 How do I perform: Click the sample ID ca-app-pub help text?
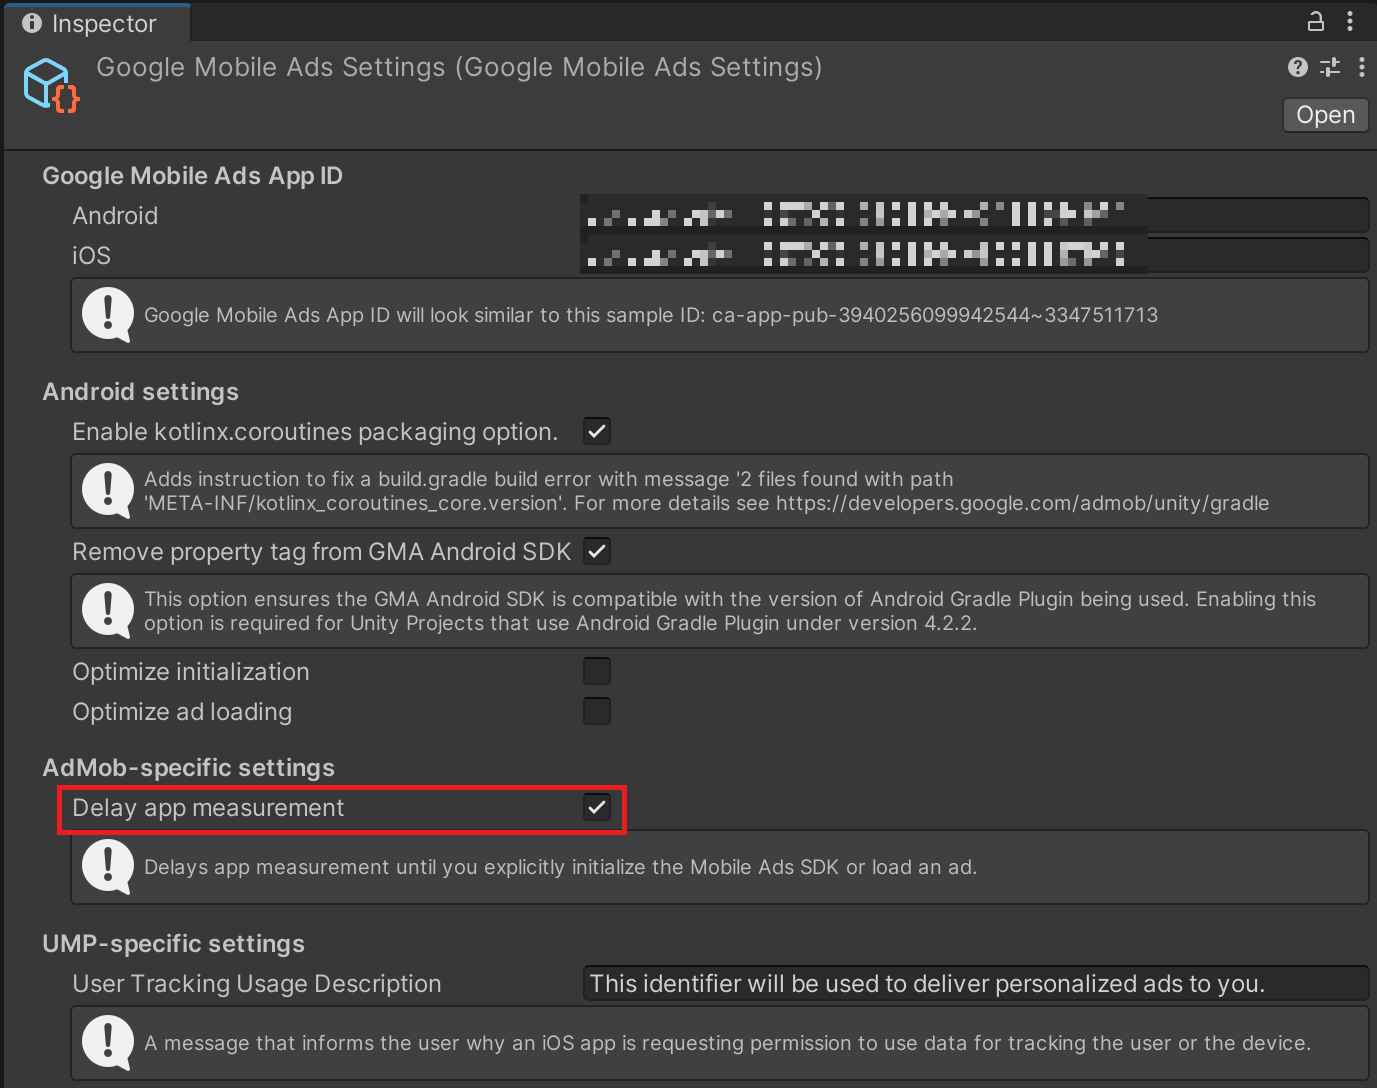click(651, 315)
